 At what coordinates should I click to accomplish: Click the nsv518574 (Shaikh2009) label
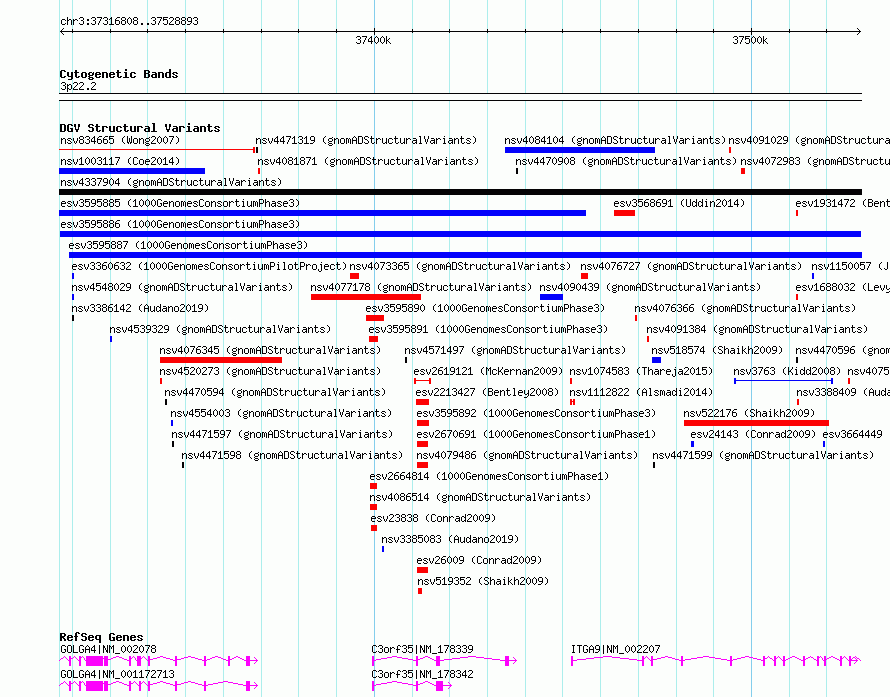pos(717,350)
